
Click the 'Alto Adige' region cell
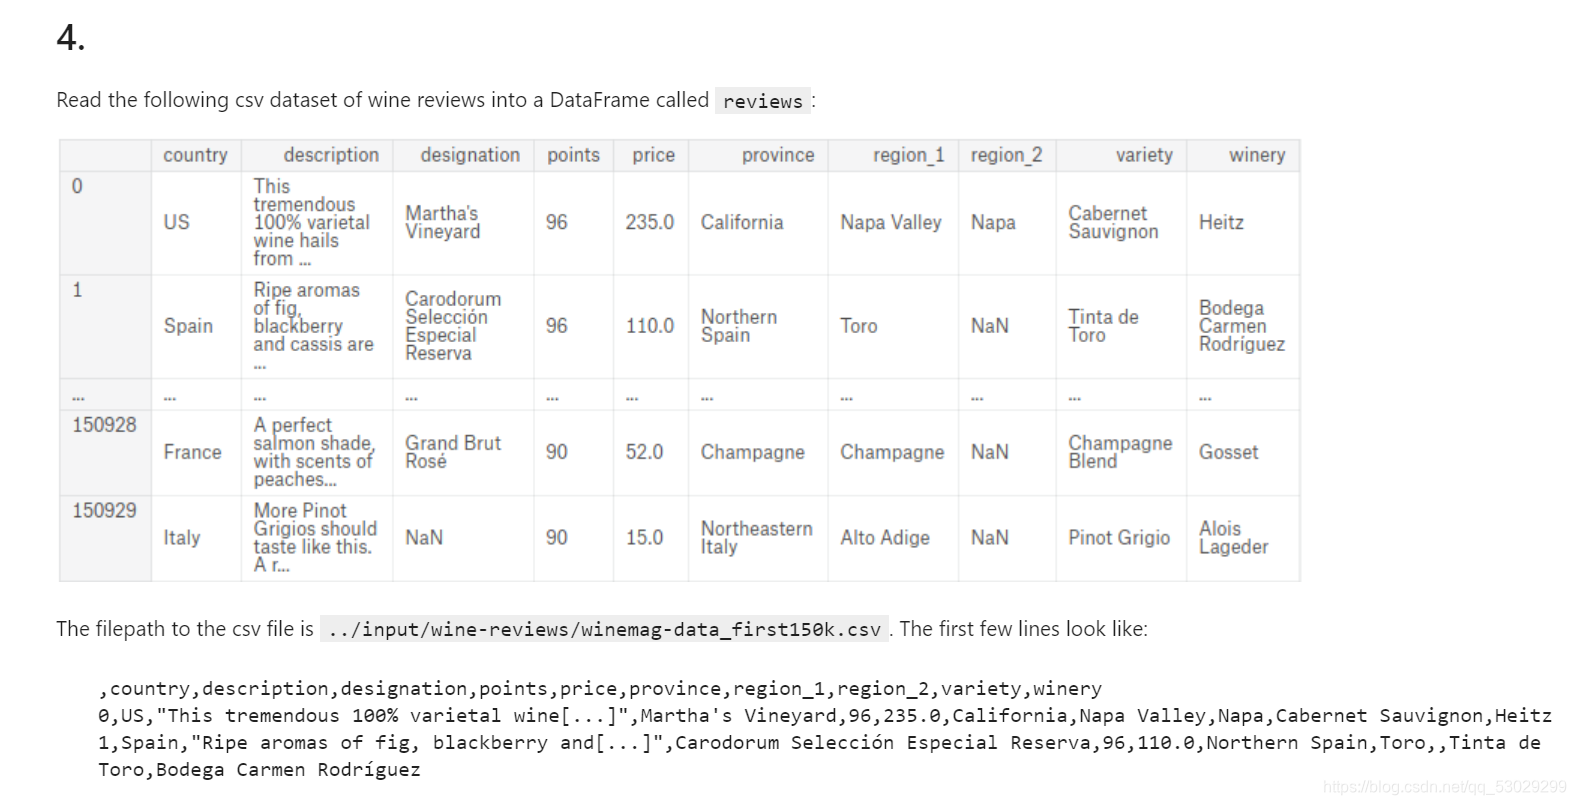(893, 539)
